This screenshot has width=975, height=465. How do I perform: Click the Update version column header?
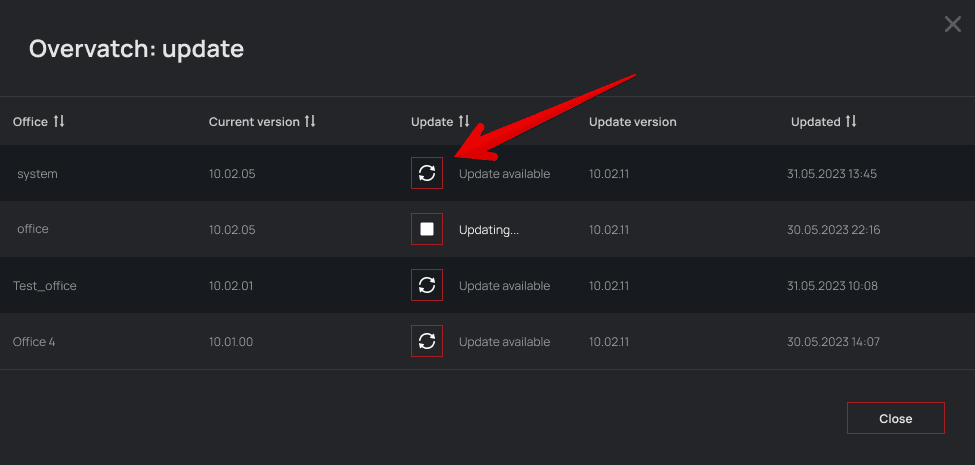coord(632,122)
